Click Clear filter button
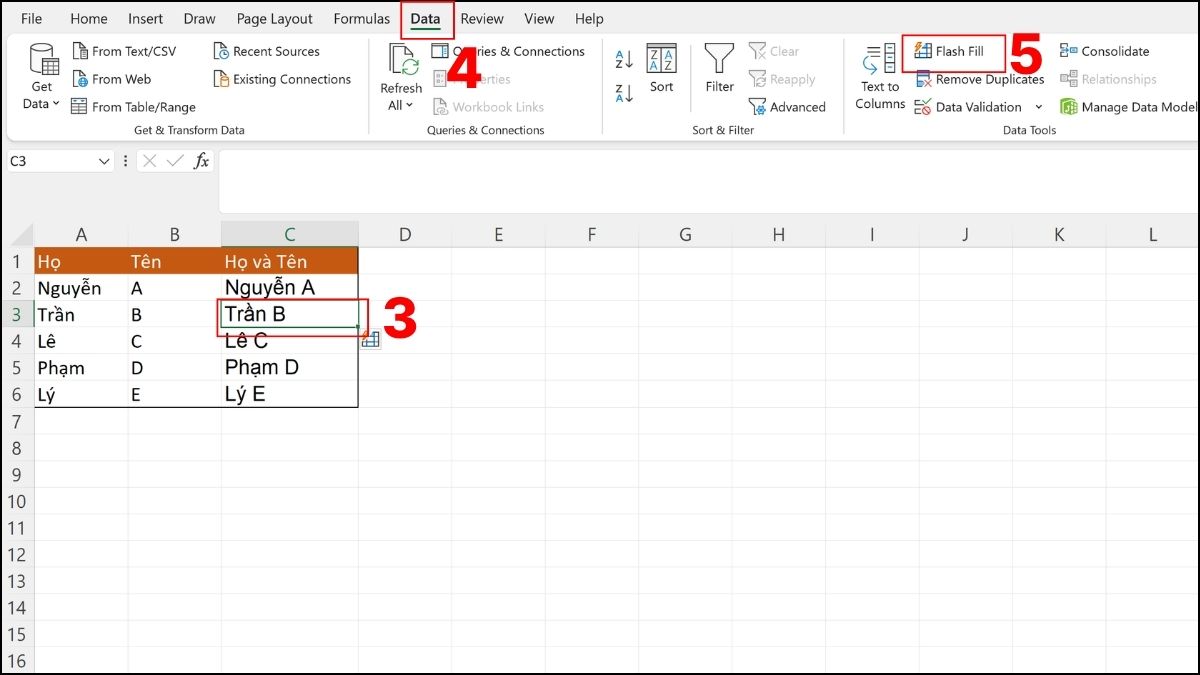The width and height of the screenshot is (1200, 675). click(x=774, y=51)
